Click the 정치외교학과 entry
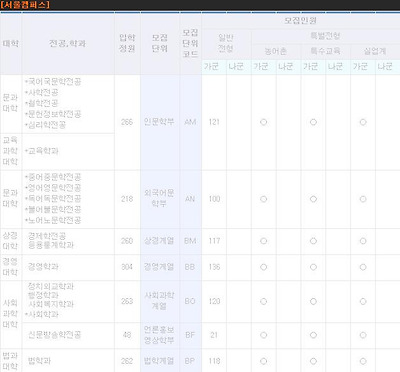The height and width of the screenshot is (372, 400). [51, 286]
